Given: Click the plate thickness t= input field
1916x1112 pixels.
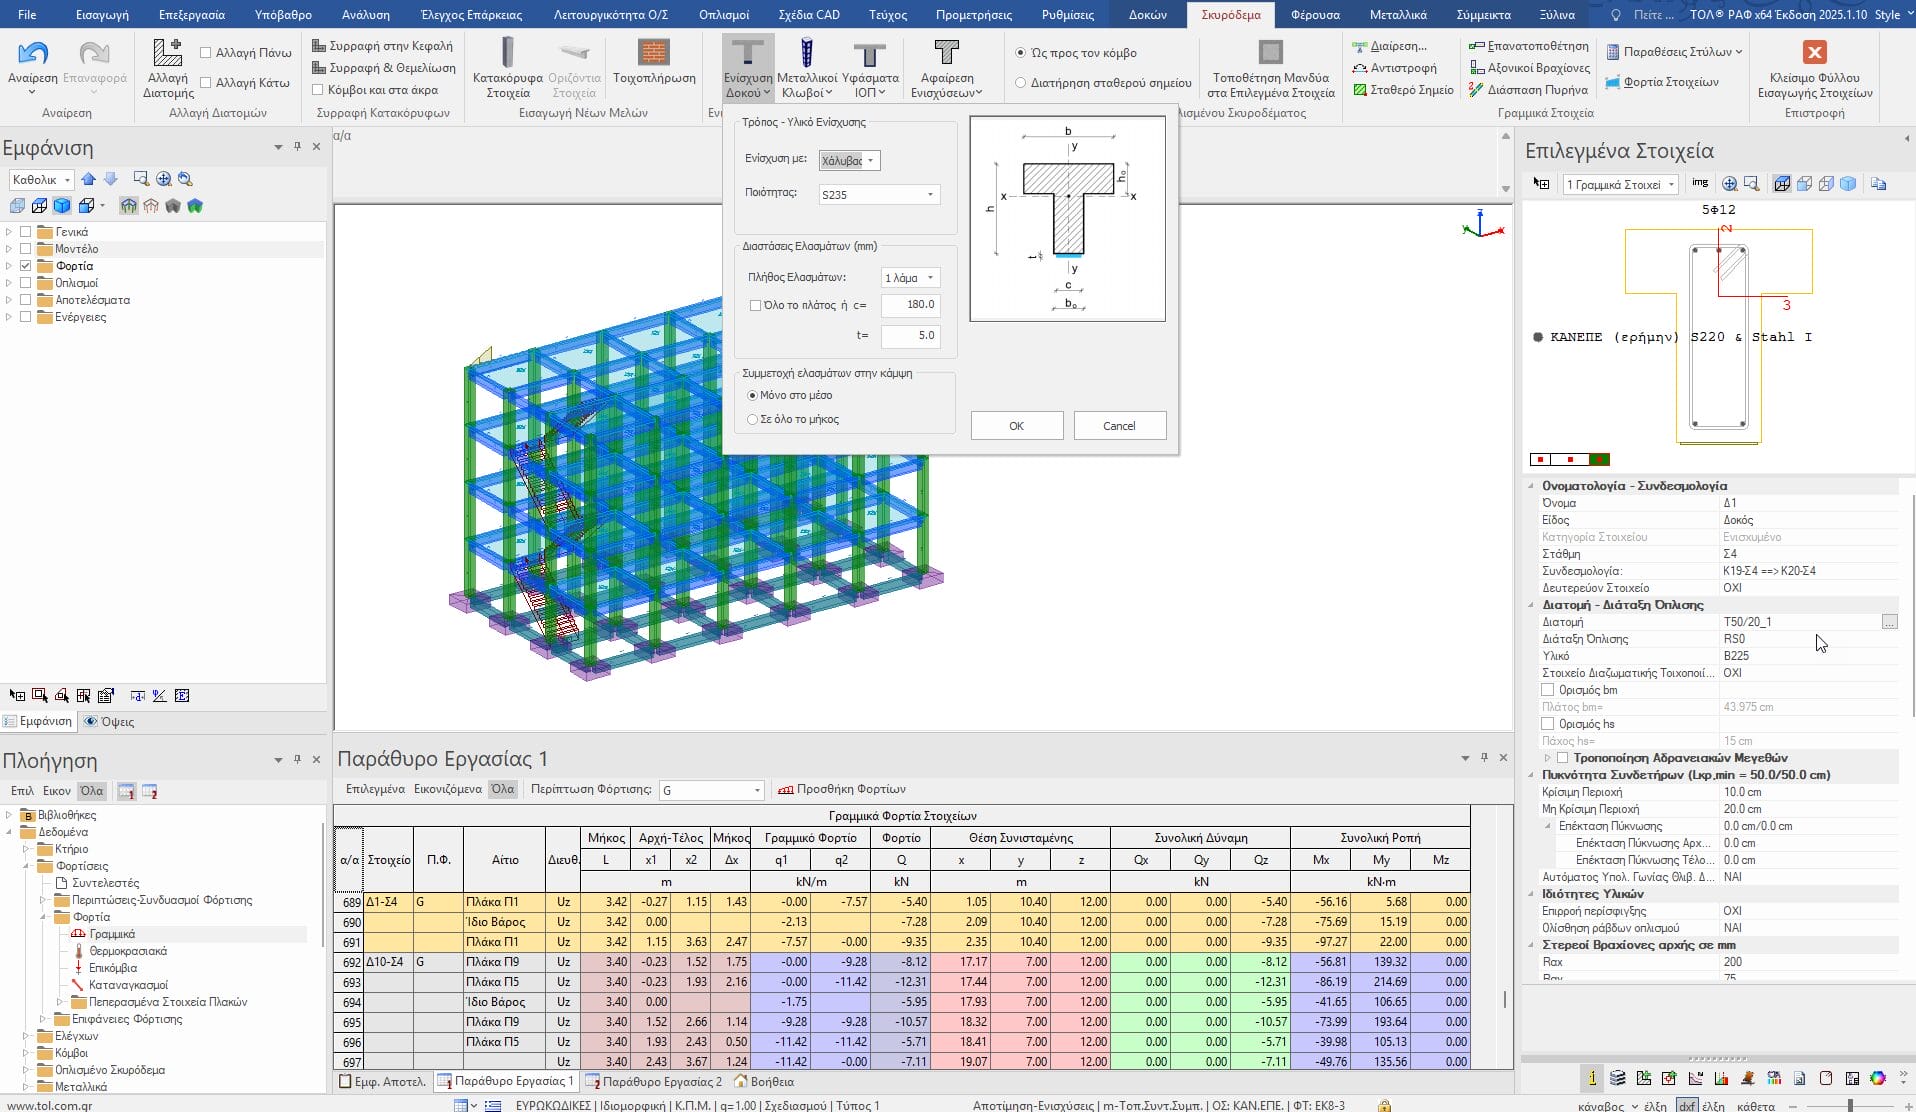Looking at the screenshot, I should click(x=909, y=336).
